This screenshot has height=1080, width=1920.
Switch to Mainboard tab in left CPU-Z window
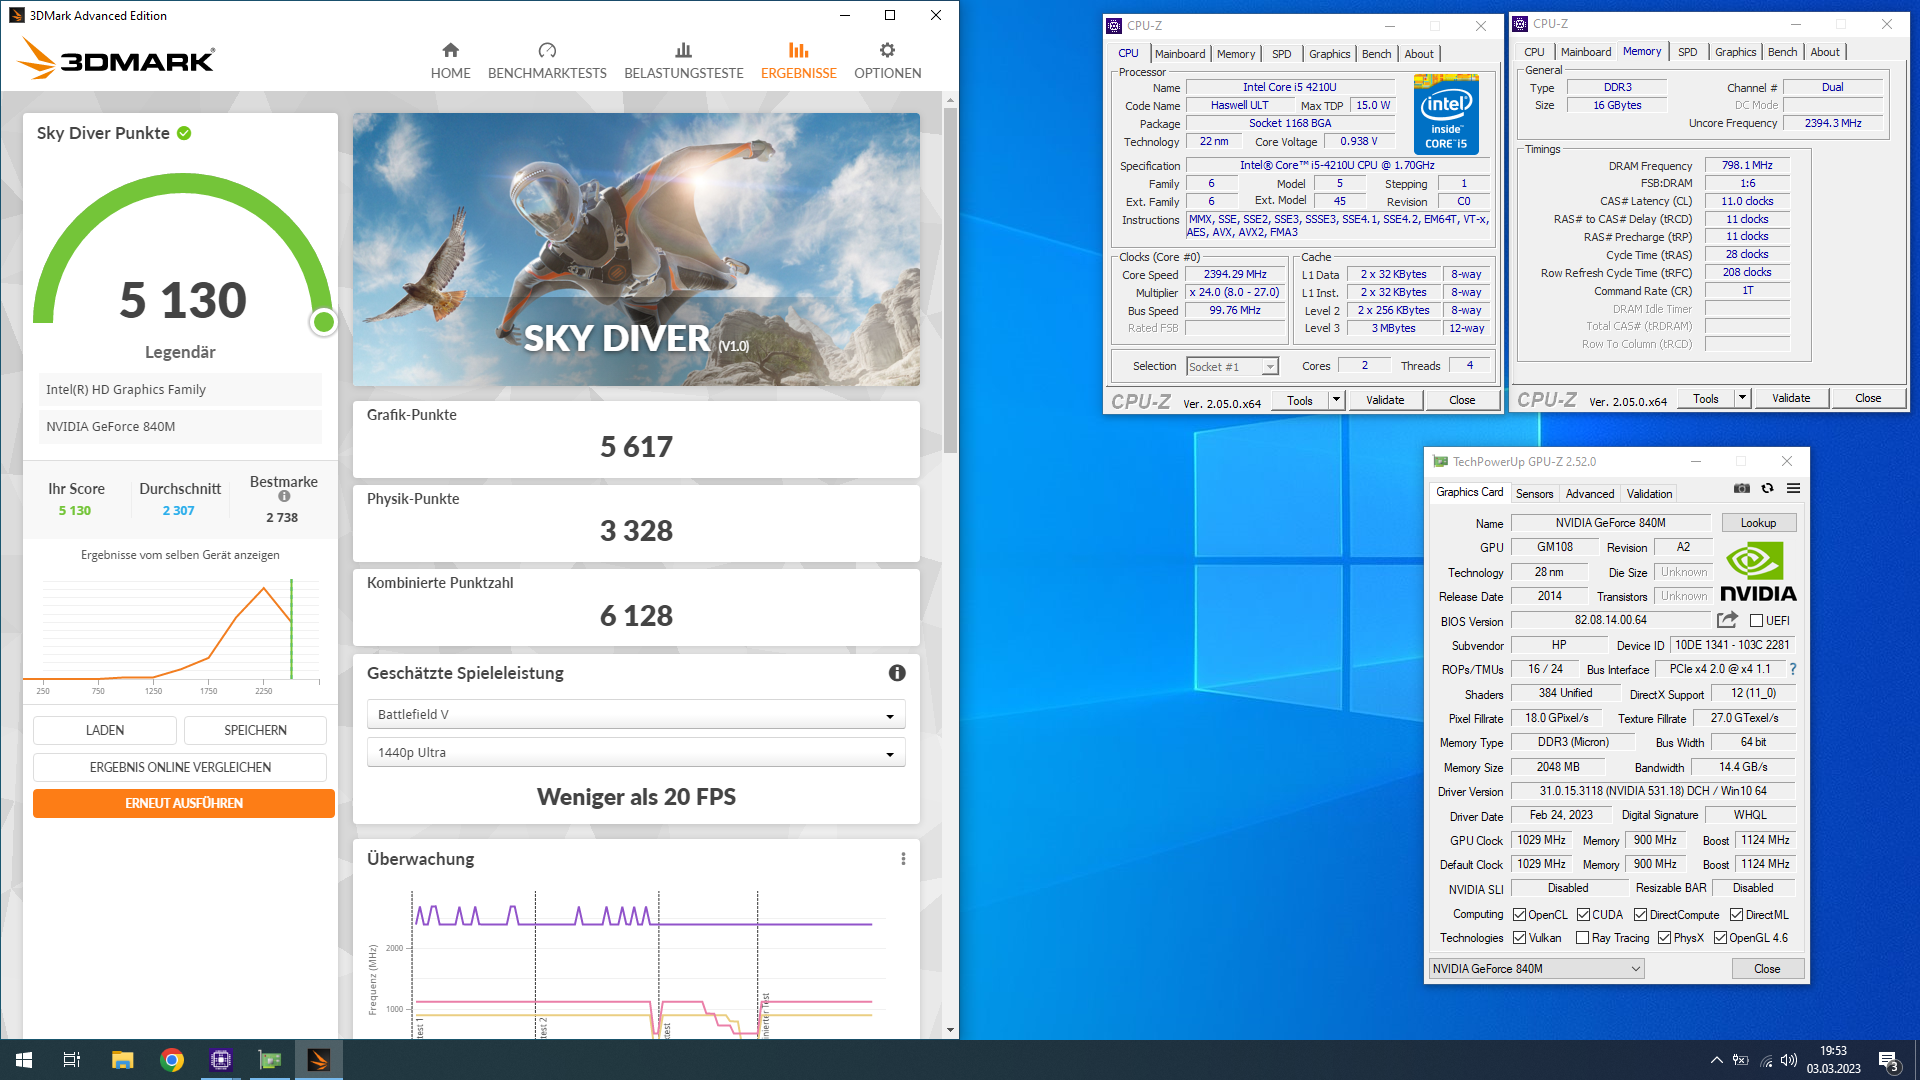click(x=1180, y=54)
